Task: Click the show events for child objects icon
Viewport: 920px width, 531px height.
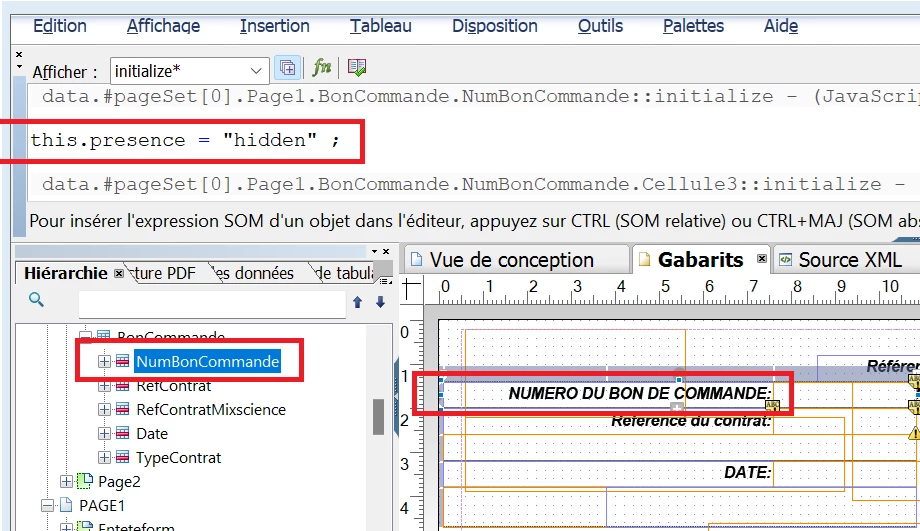Action: tap(288, 68)
